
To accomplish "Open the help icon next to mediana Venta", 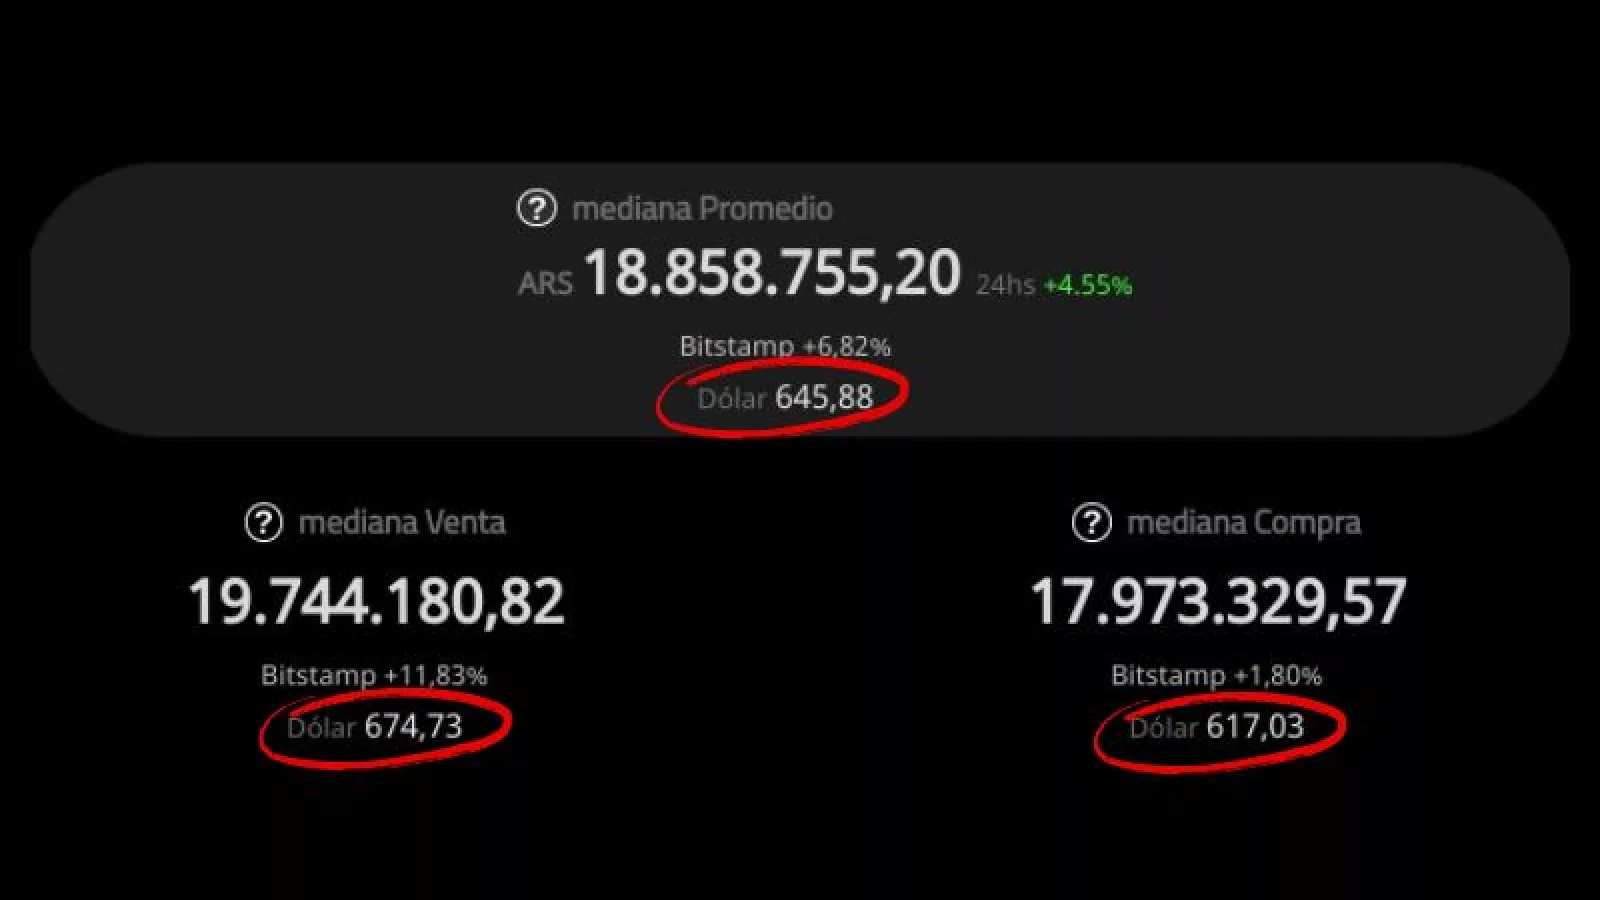I will [x=263, y=522].
